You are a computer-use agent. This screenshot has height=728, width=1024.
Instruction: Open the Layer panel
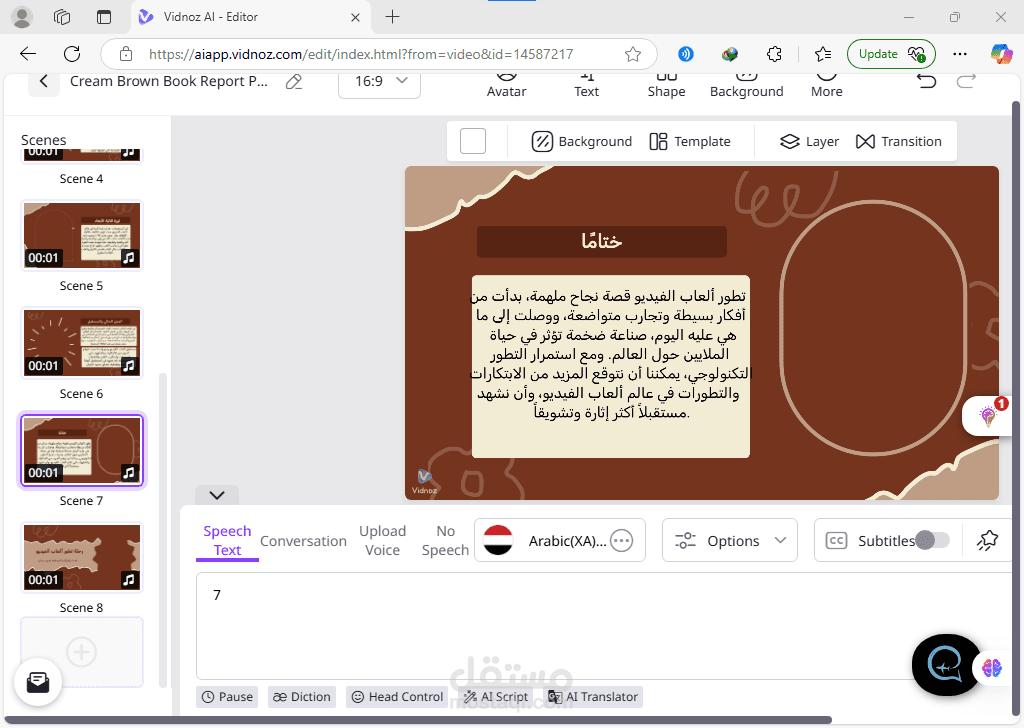coord(809,141)
